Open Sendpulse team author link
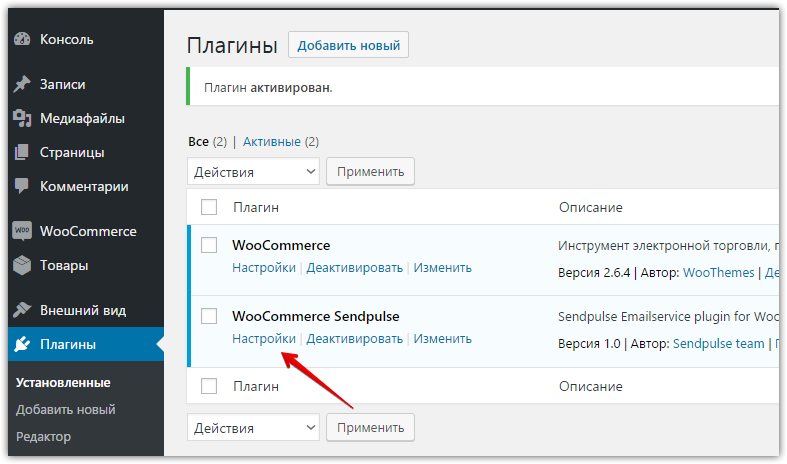 tap(719, 343)
